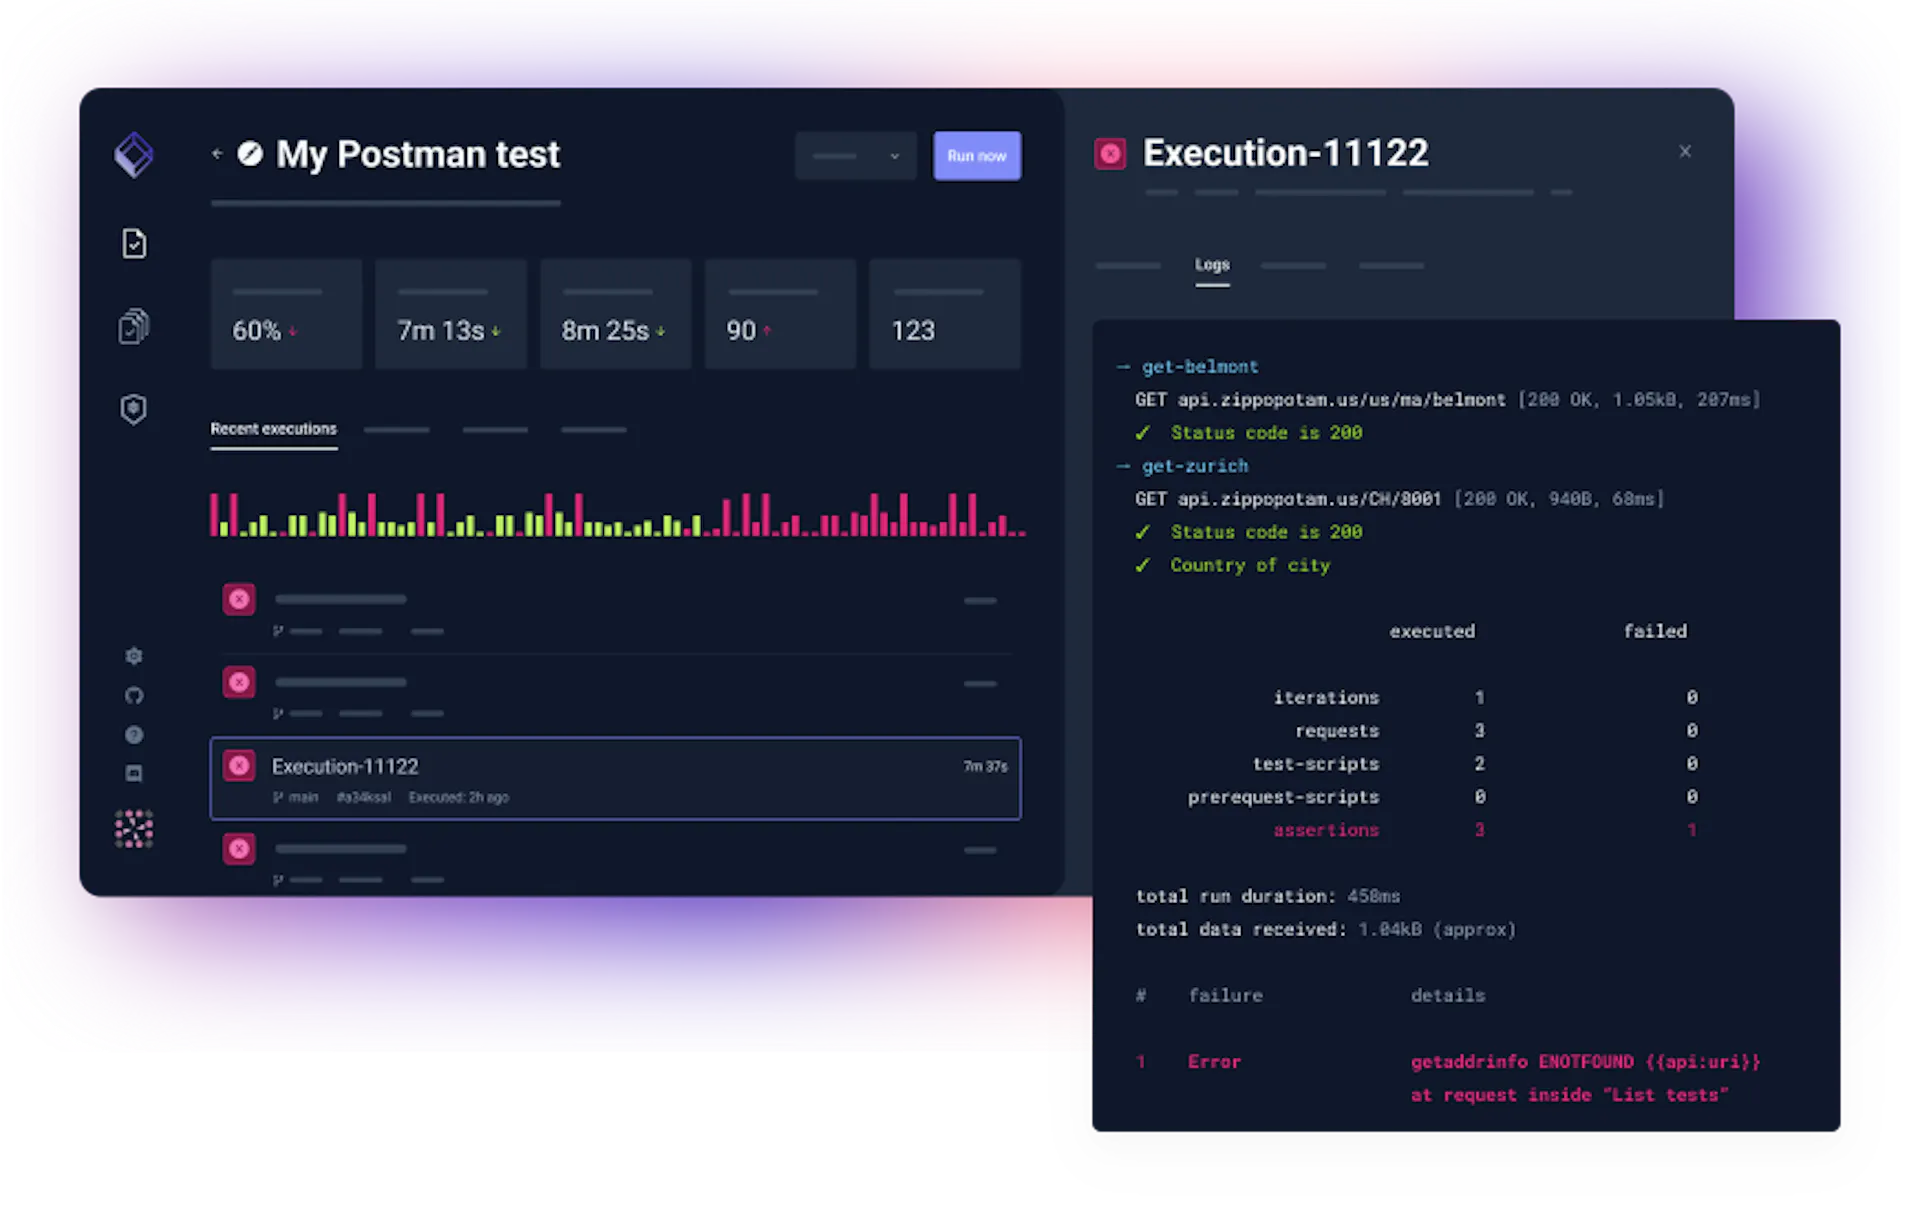The width and height of the screenshot is (1920, 1231).
Task: Select the Execution-11122 row in list
Action: 615,779
